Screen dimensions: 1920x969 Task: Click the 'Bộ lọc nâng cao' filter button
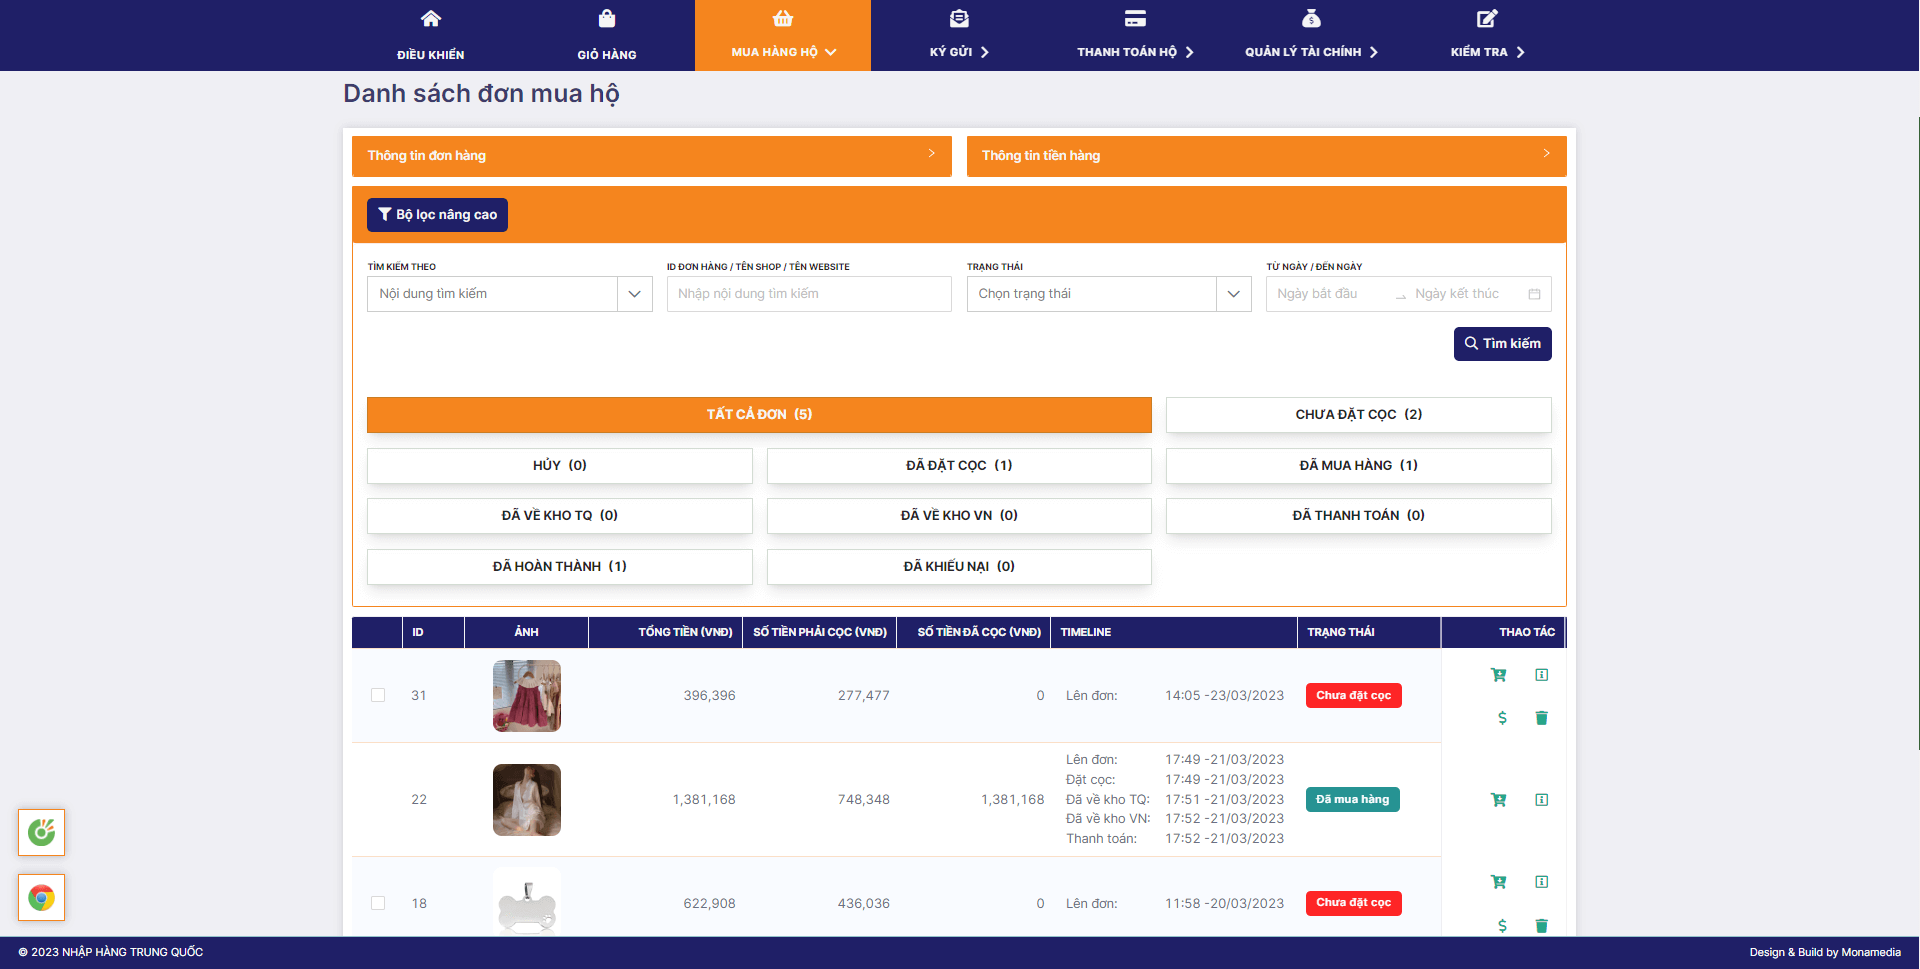click(x=437, y=215)
